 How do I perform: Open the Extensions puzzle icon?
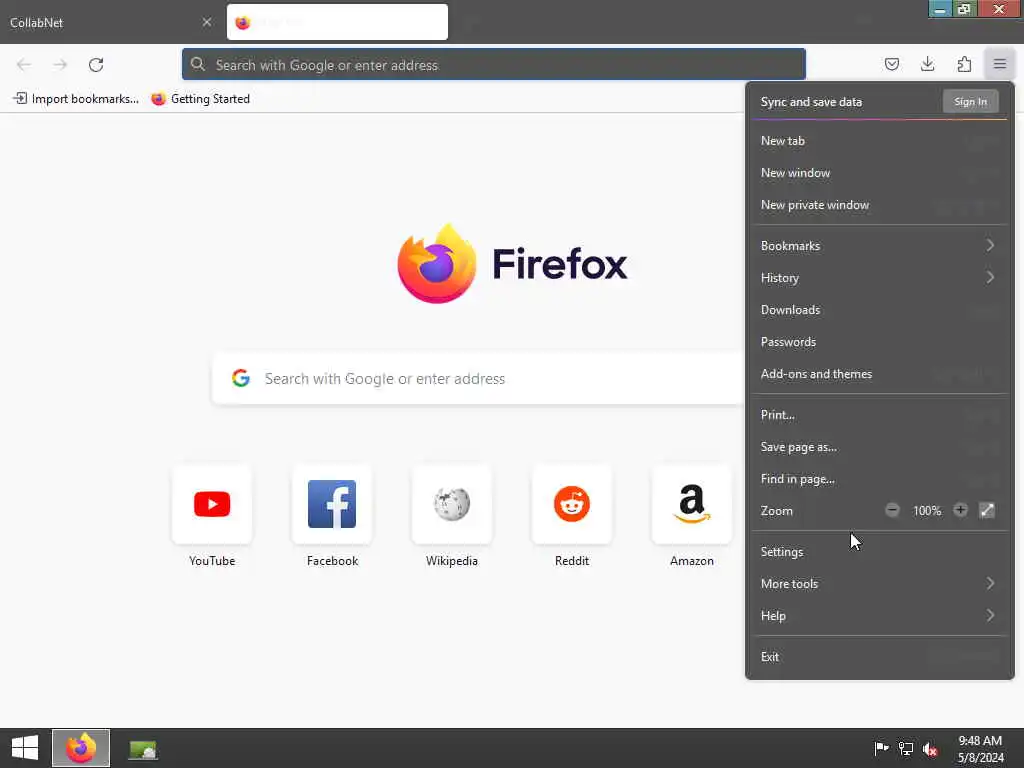coord(964,64)
